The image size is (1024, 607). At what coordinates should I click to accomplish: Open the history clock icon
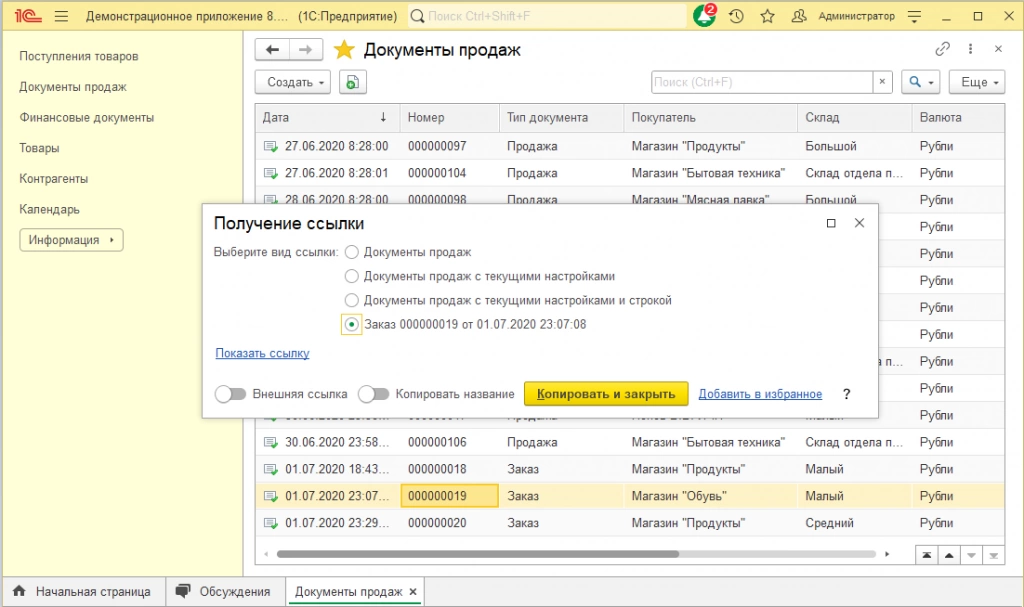(x=737, y=17)
